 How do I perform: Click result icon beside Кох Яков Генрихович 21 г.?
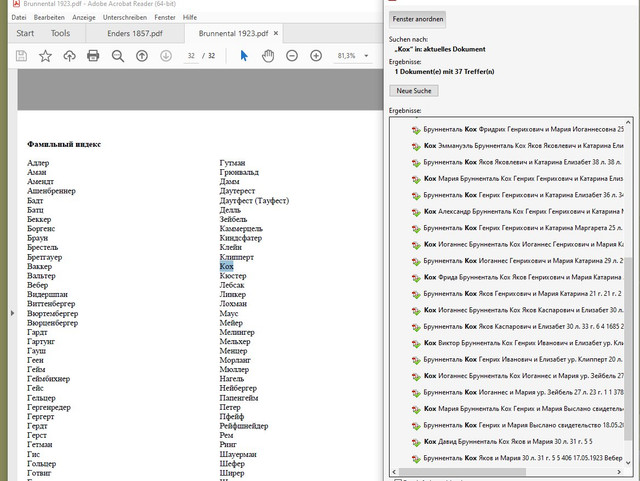pyautogui.click(x=416, y=294)
